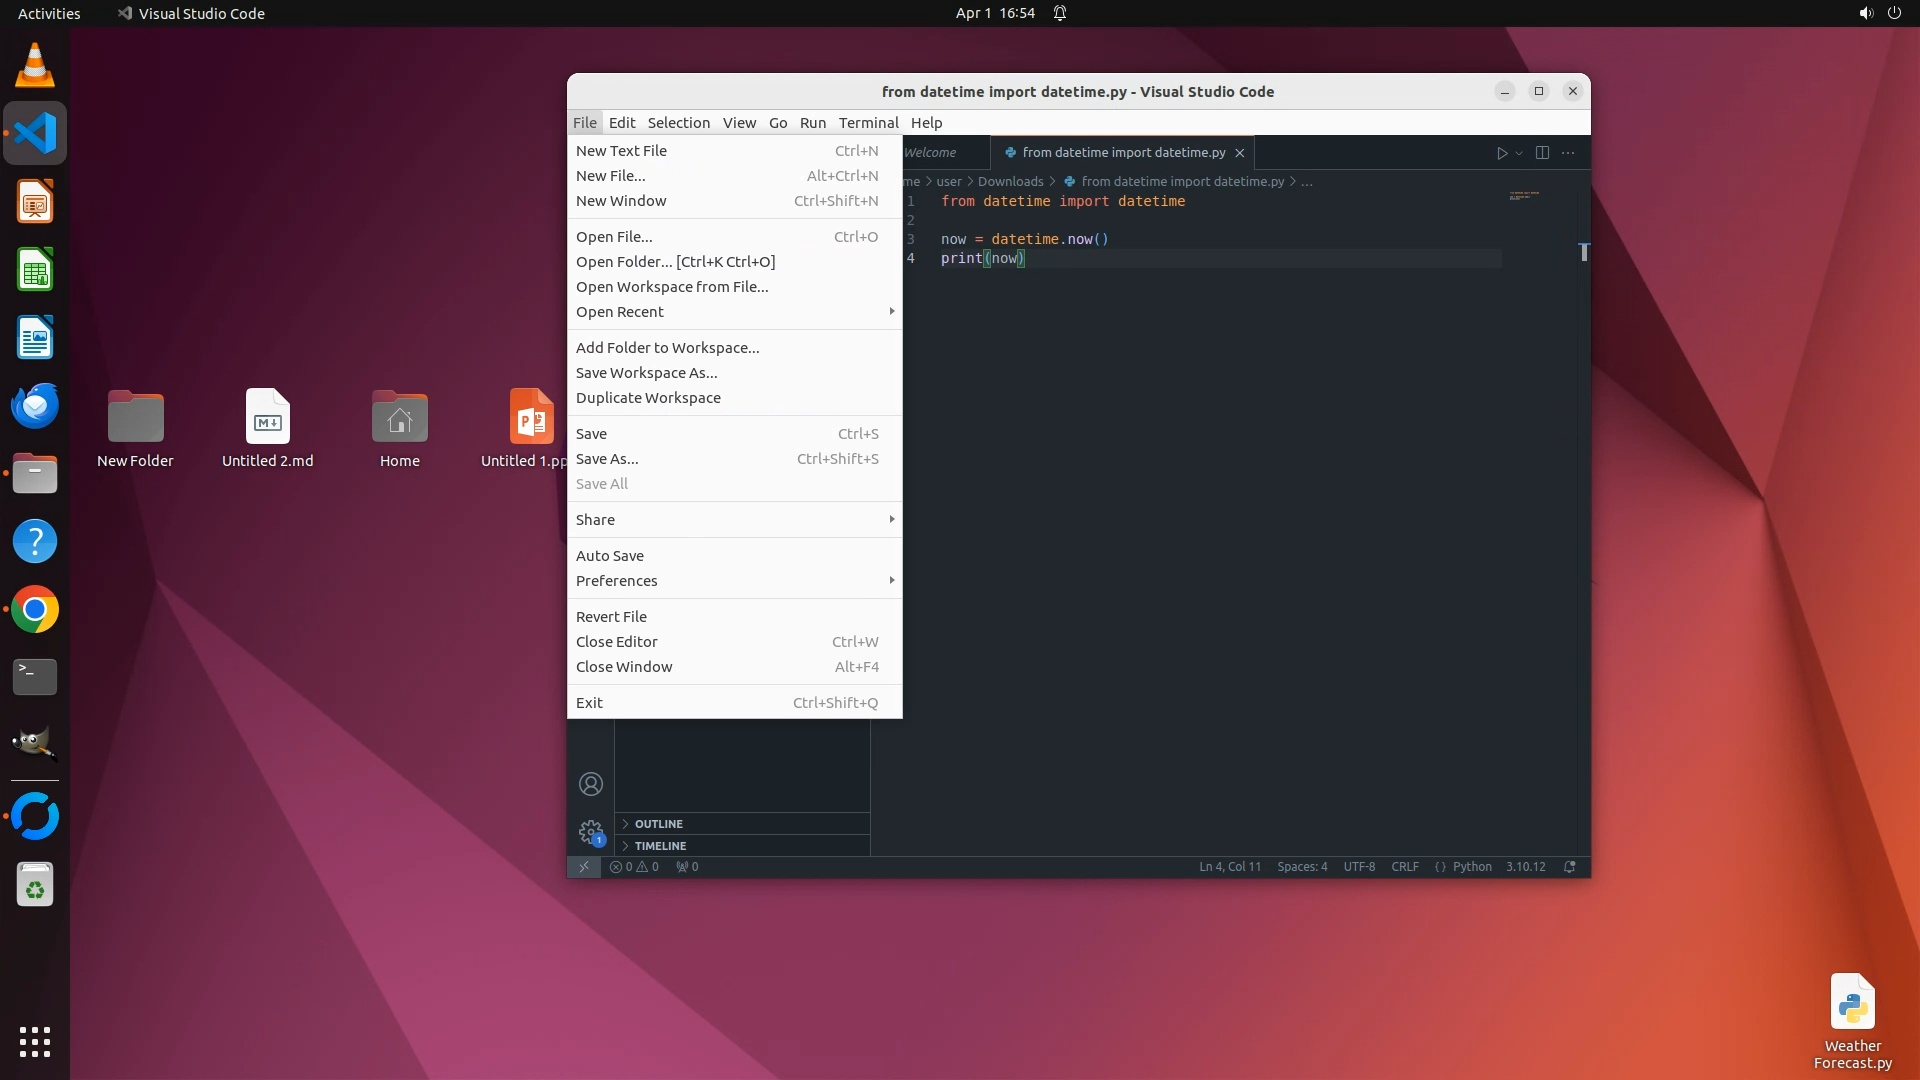Expand the TIMELINE section
The height and width of the screenshot is (1080, 1920).
pos(660,846)
